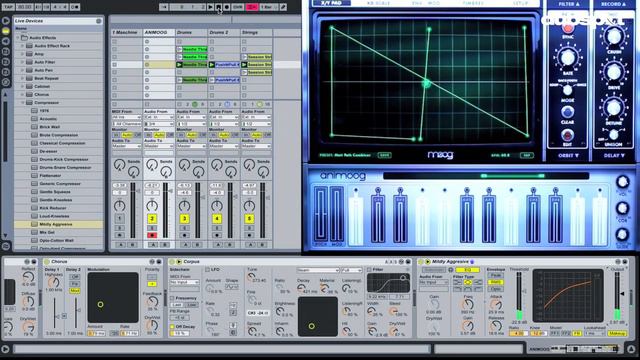Click the DETUNE knob in Animoog
Image resolution: width=640 pixels, height=360 pixels.
[614, 108]
